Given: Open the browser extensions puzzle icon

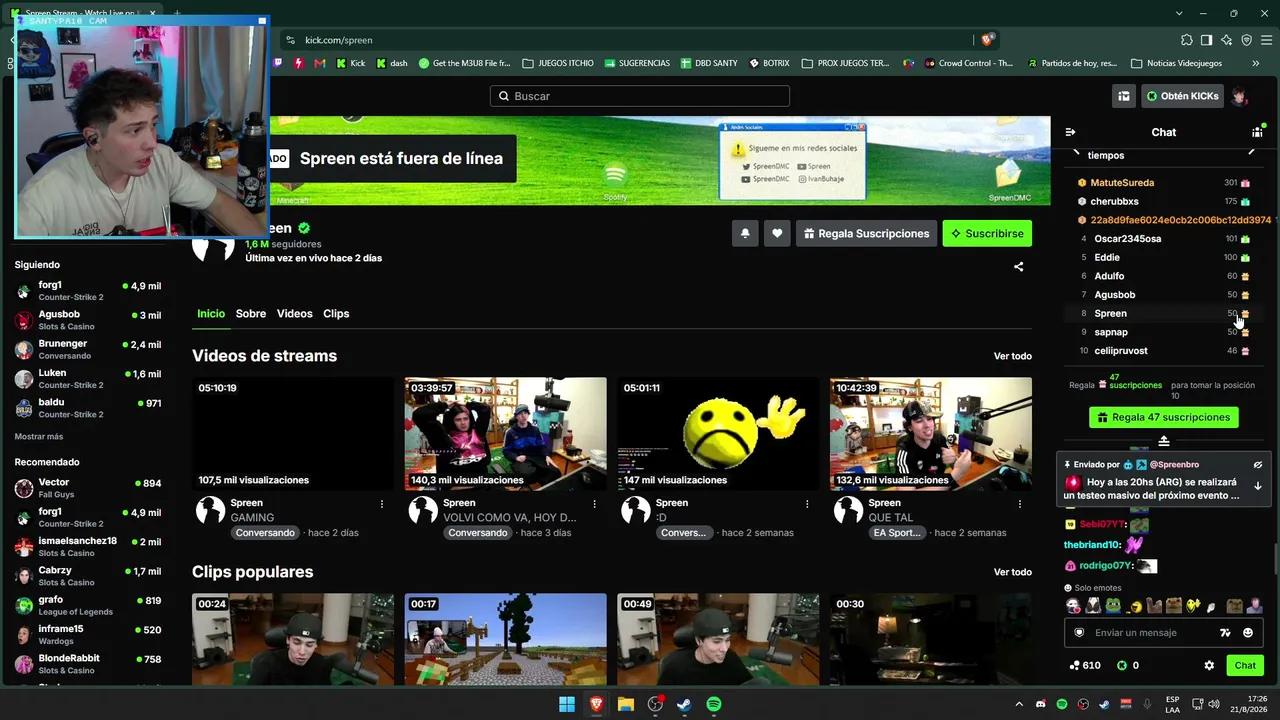Looking at the screenshot, I should (1187, 40).
